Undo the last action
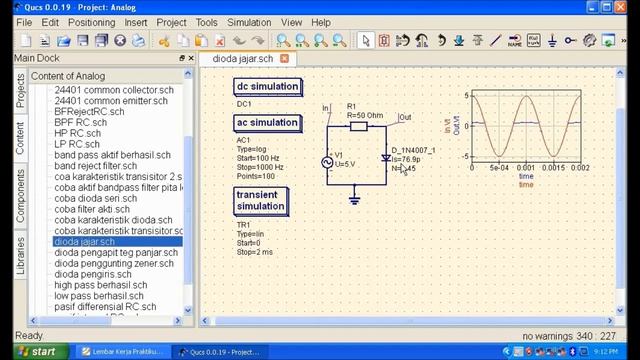 coord(239,40)
